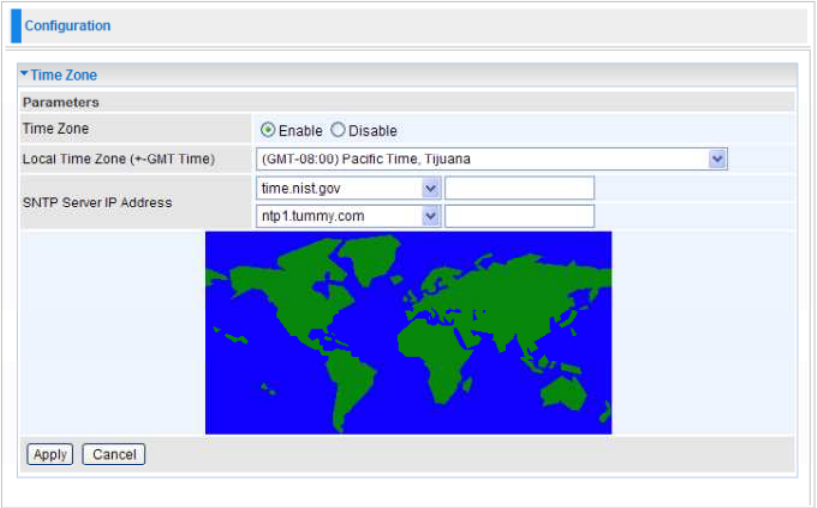817x508 pixels.
Task: Click input field next to time.nist.gov
Action: [519, 188]
